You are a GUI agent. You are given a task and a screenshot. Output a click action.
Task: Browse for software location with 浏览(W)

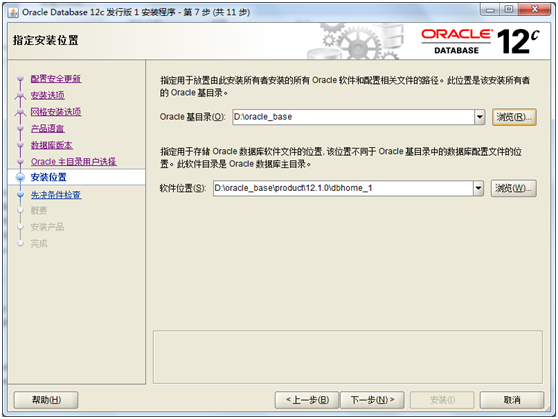(513, 188)
